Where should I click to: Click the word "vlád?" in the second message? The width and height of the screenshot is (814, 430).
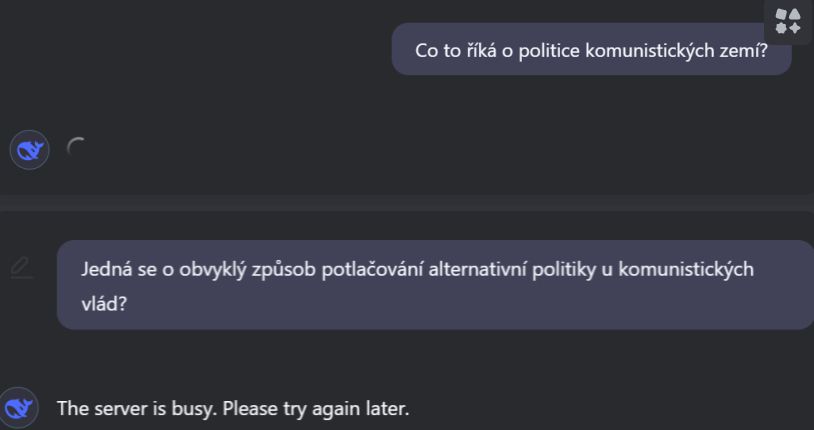click(103, 301)
